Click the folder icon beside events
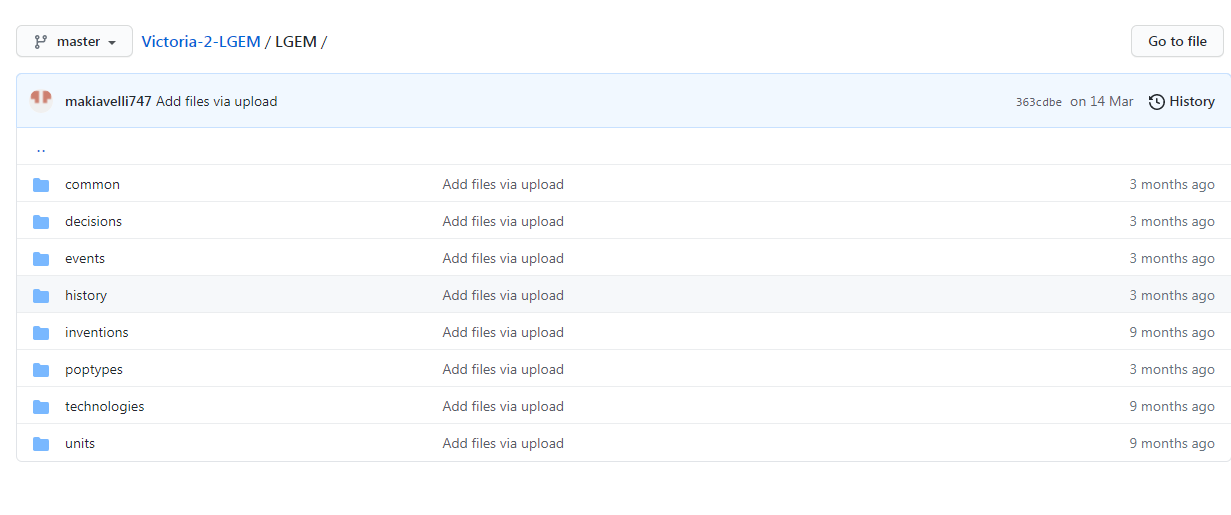 point(41,258)
